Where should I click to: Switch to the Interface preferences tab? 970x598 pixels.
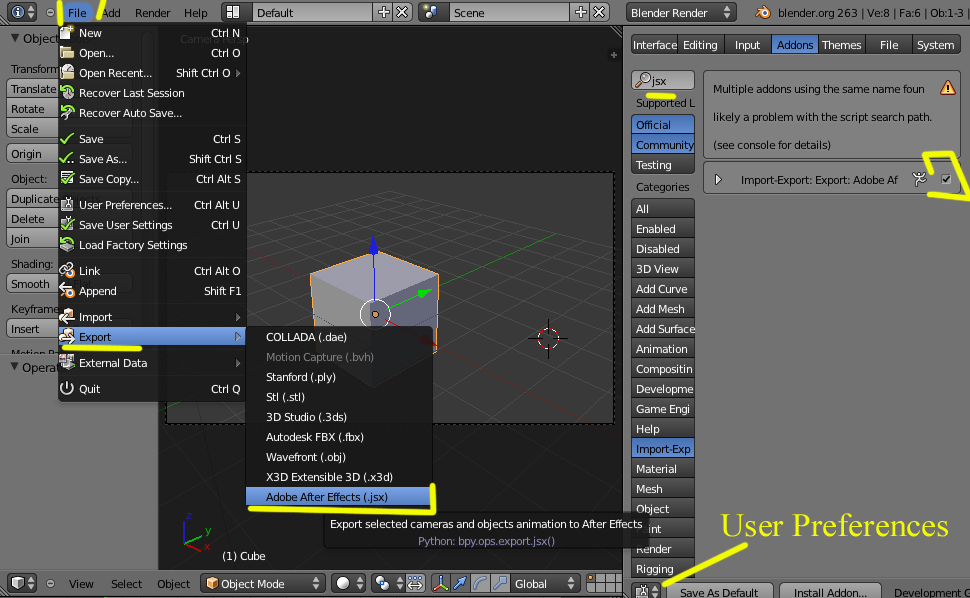tap(655, 45)
